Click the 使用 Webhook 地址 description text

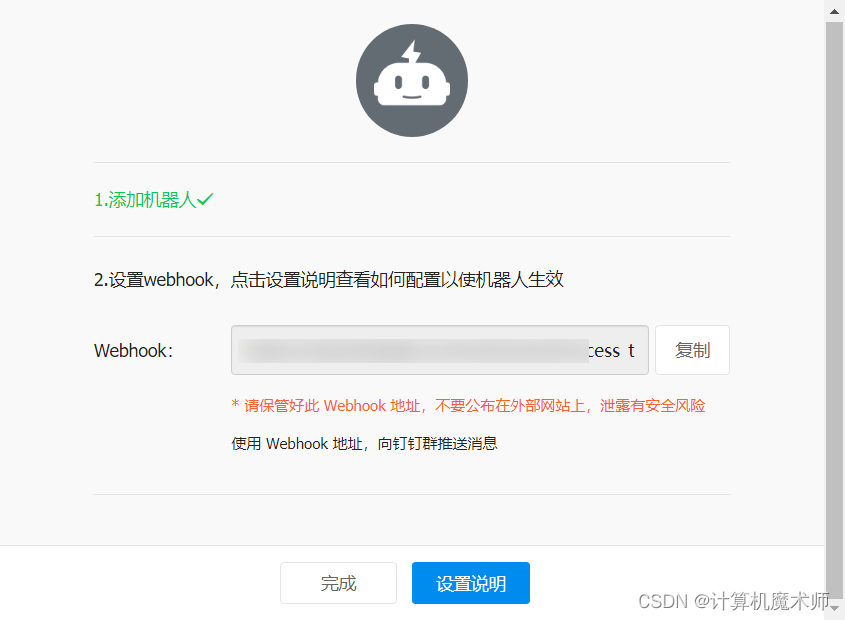(x=364, y=444)
